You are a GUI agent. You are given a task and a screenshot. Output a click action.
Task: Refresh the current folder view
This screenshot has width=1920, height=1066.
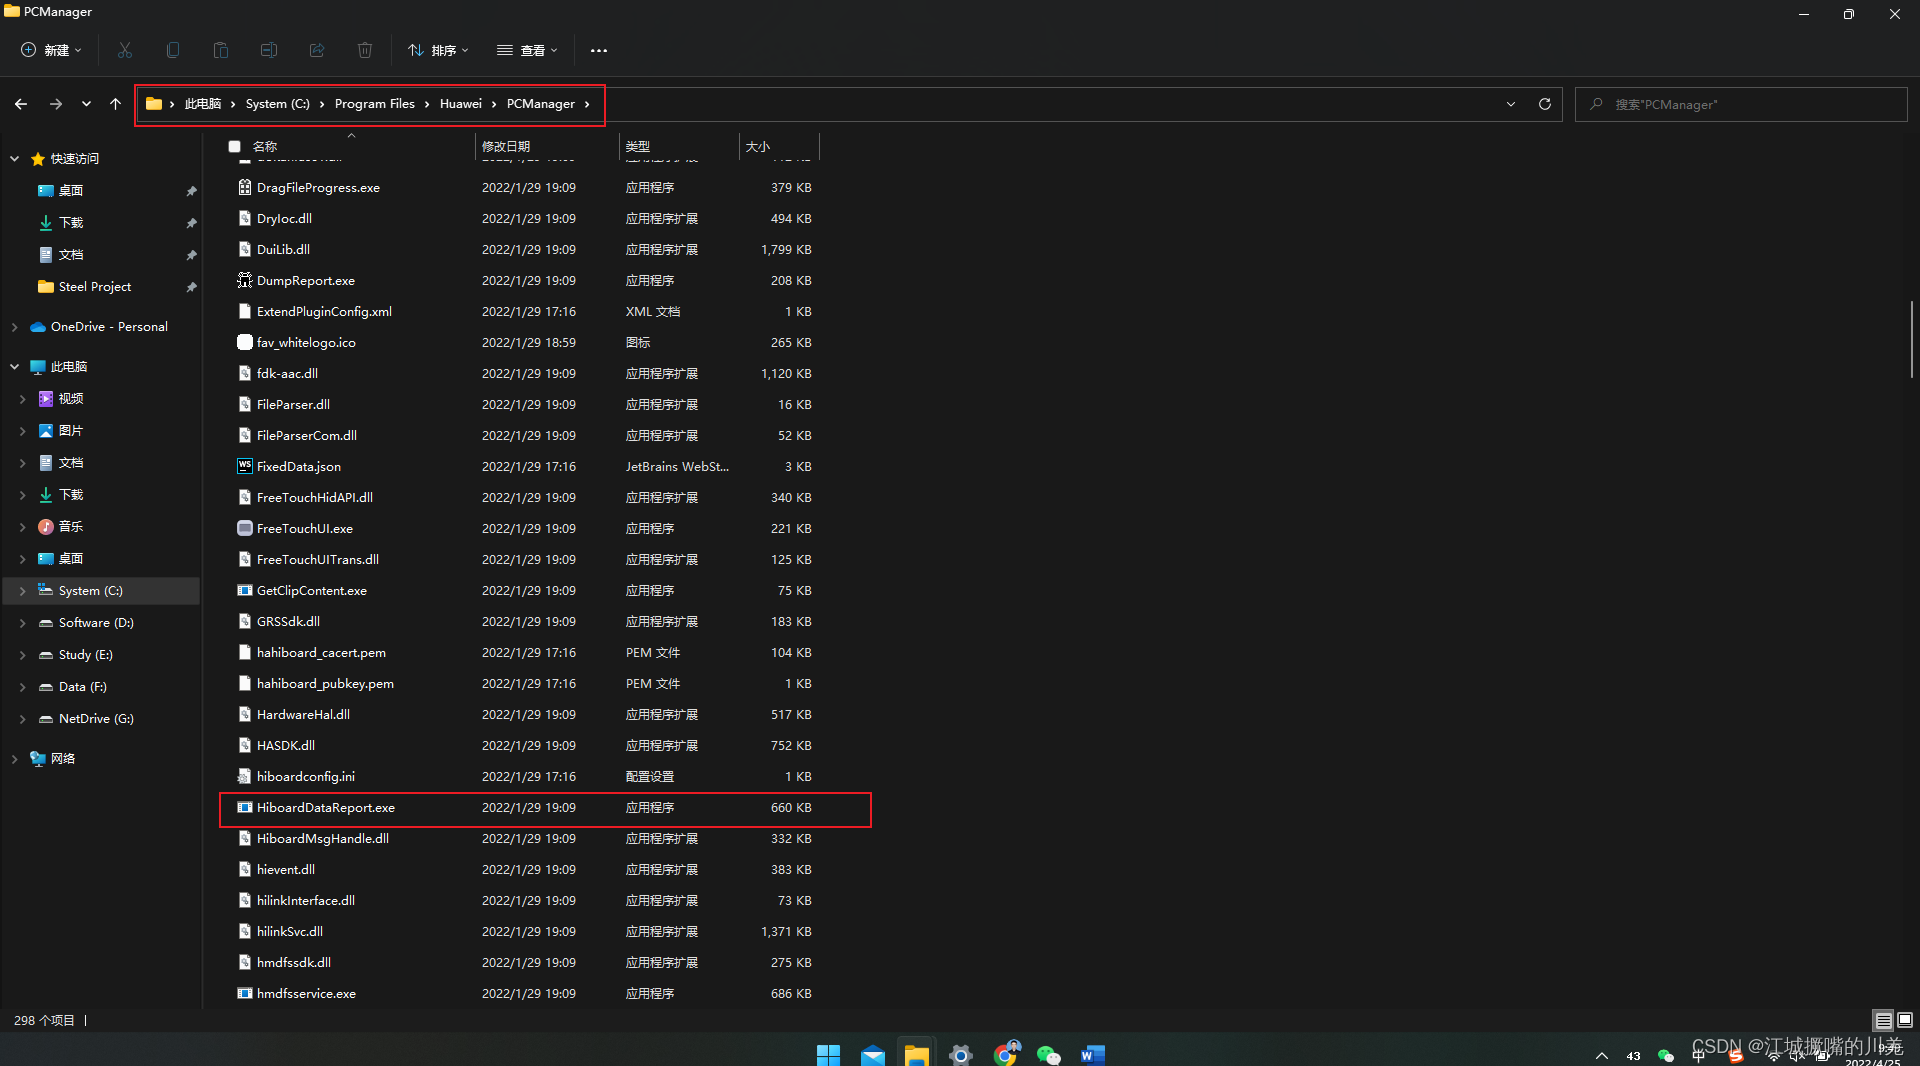coord(1544,104)
